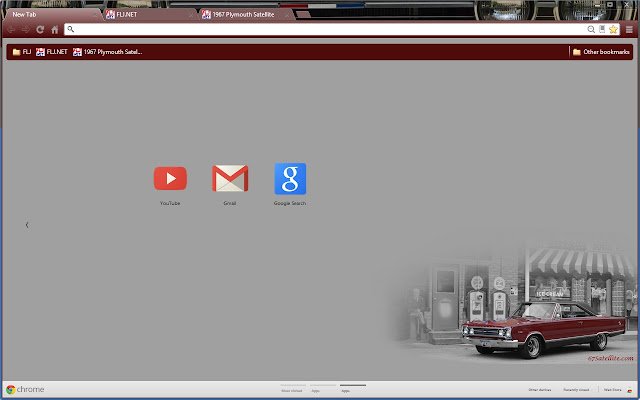Open the Chrome hamburger menu
640x400 pixels.
pos(629,29)
